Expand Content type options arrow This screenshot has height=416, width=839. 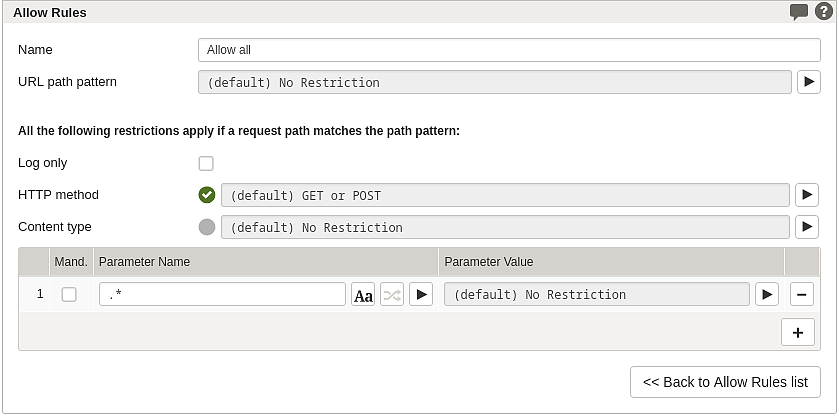(807, 227)
